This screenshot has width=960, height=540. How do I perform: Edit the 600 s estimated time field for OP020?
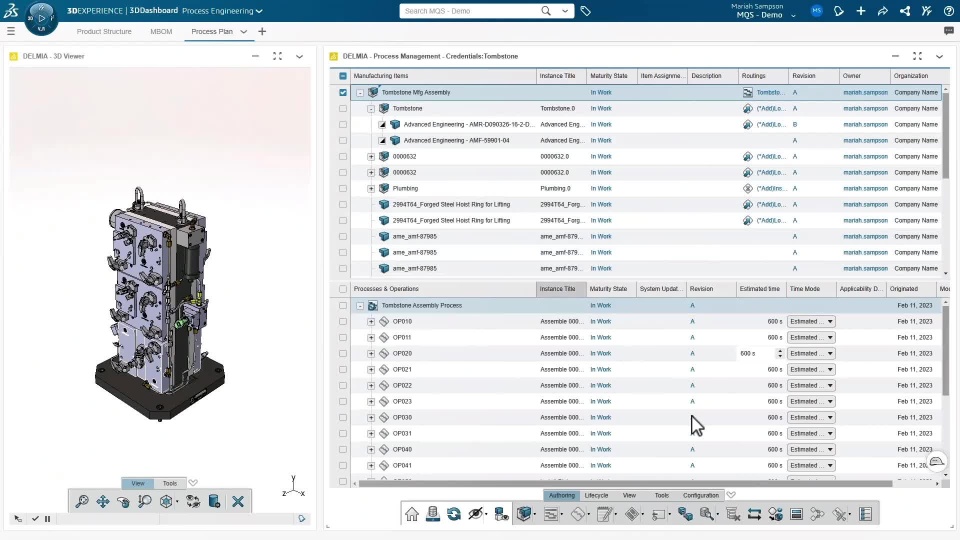coord(756,353)
